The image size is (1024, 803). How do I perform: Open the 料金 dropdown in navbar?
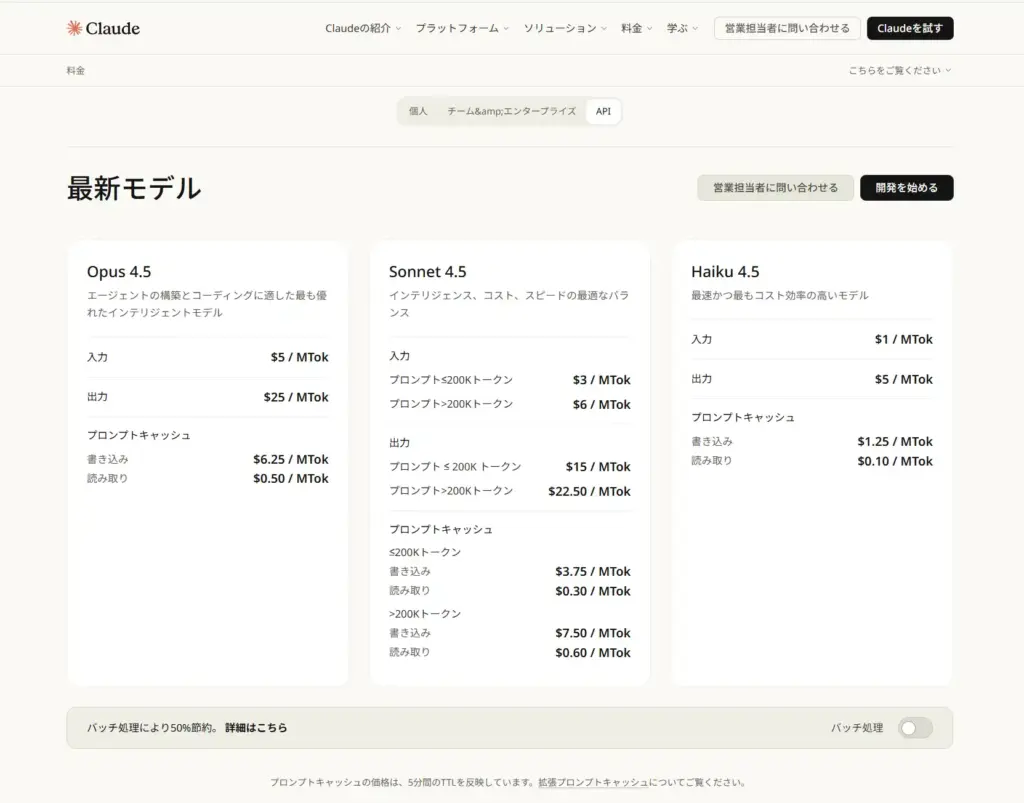[636, 29]
